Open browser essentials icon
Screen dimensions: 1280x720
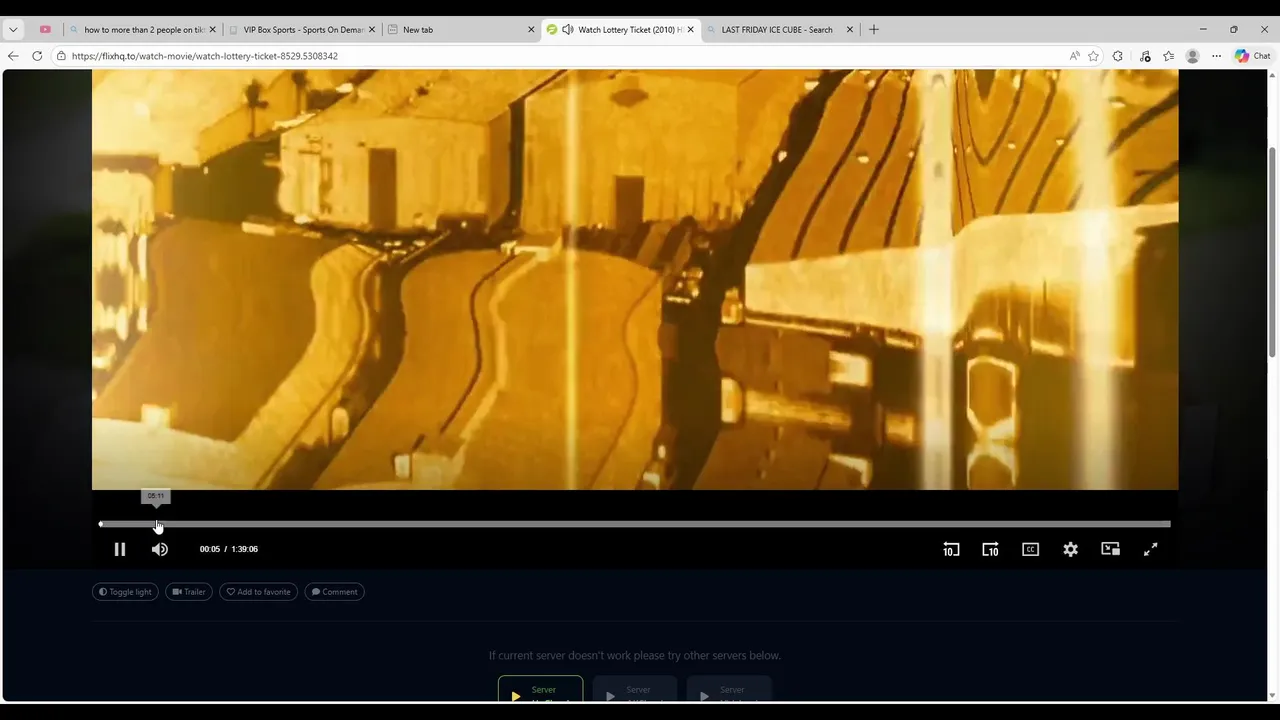pos(1145,56)
